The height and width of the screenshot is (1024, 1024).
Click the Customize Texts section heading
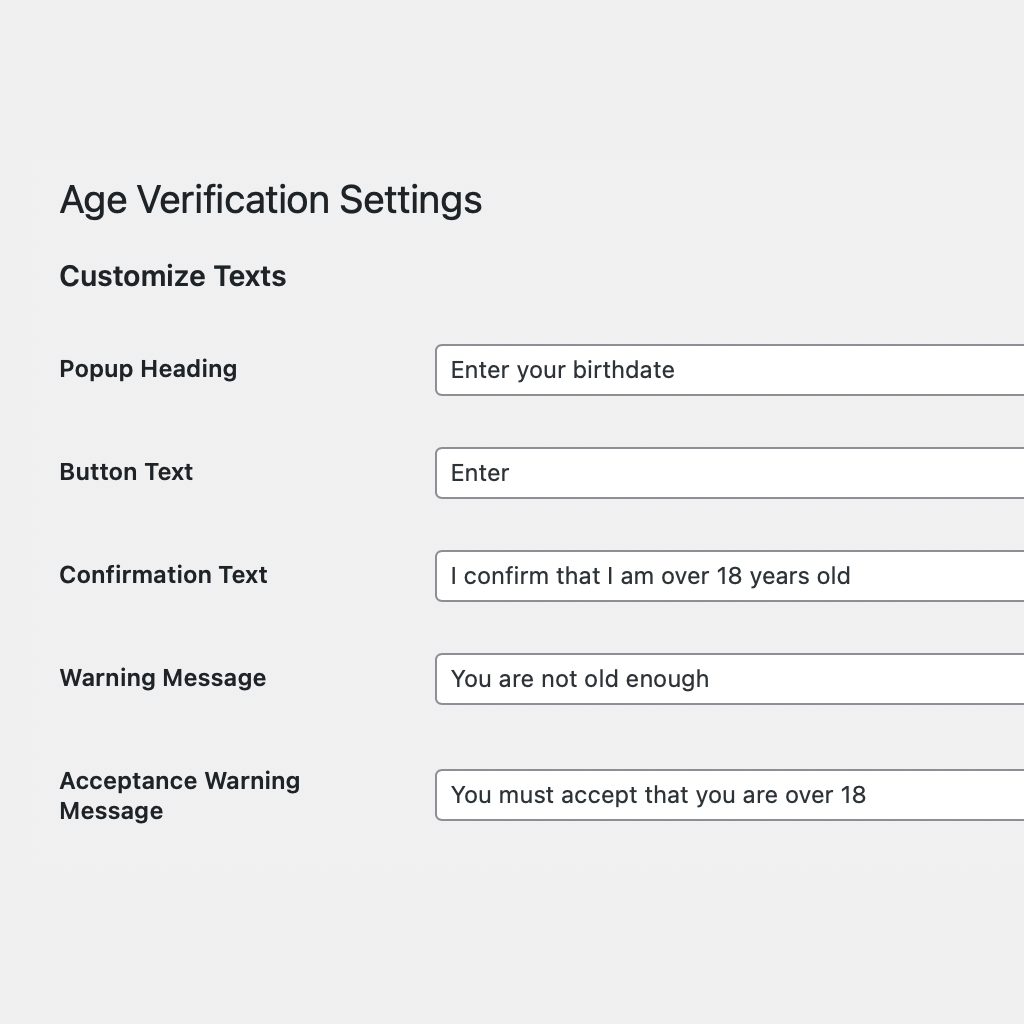pos(173,276)
